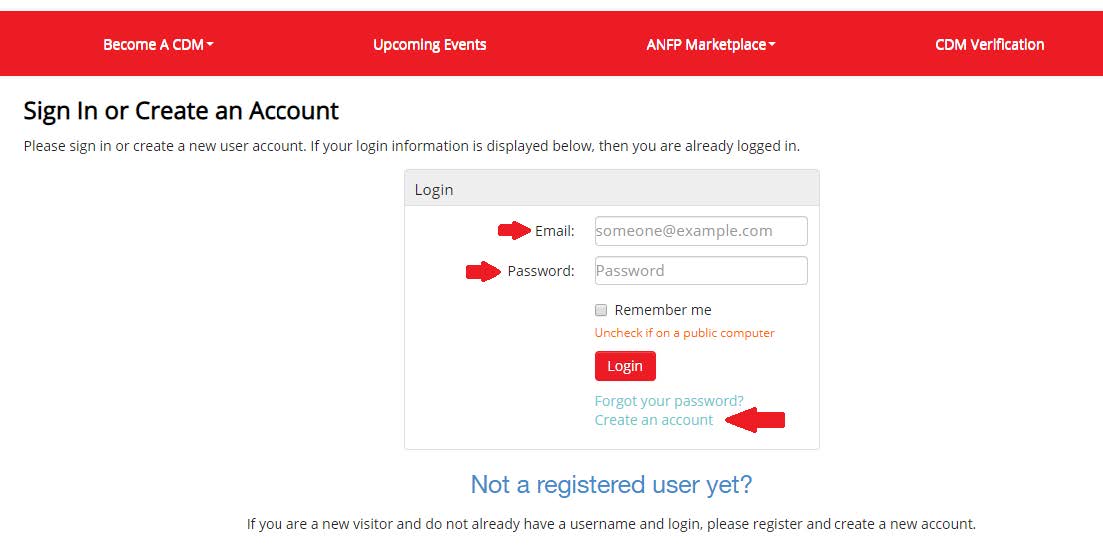Image resolution: width=1103 pixels, height=553 pixels.
Task: Follow the Create an account link
Action: (654, 420)
